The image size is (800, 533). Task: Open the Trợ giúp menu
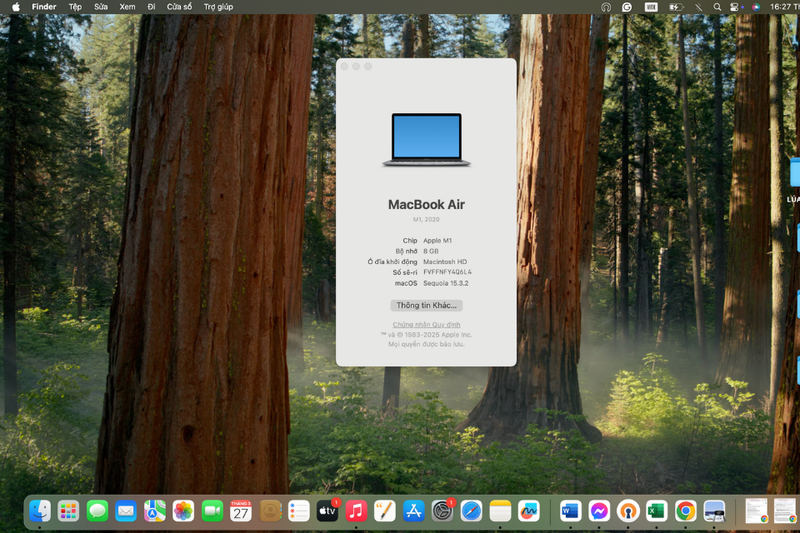point(218,7)
